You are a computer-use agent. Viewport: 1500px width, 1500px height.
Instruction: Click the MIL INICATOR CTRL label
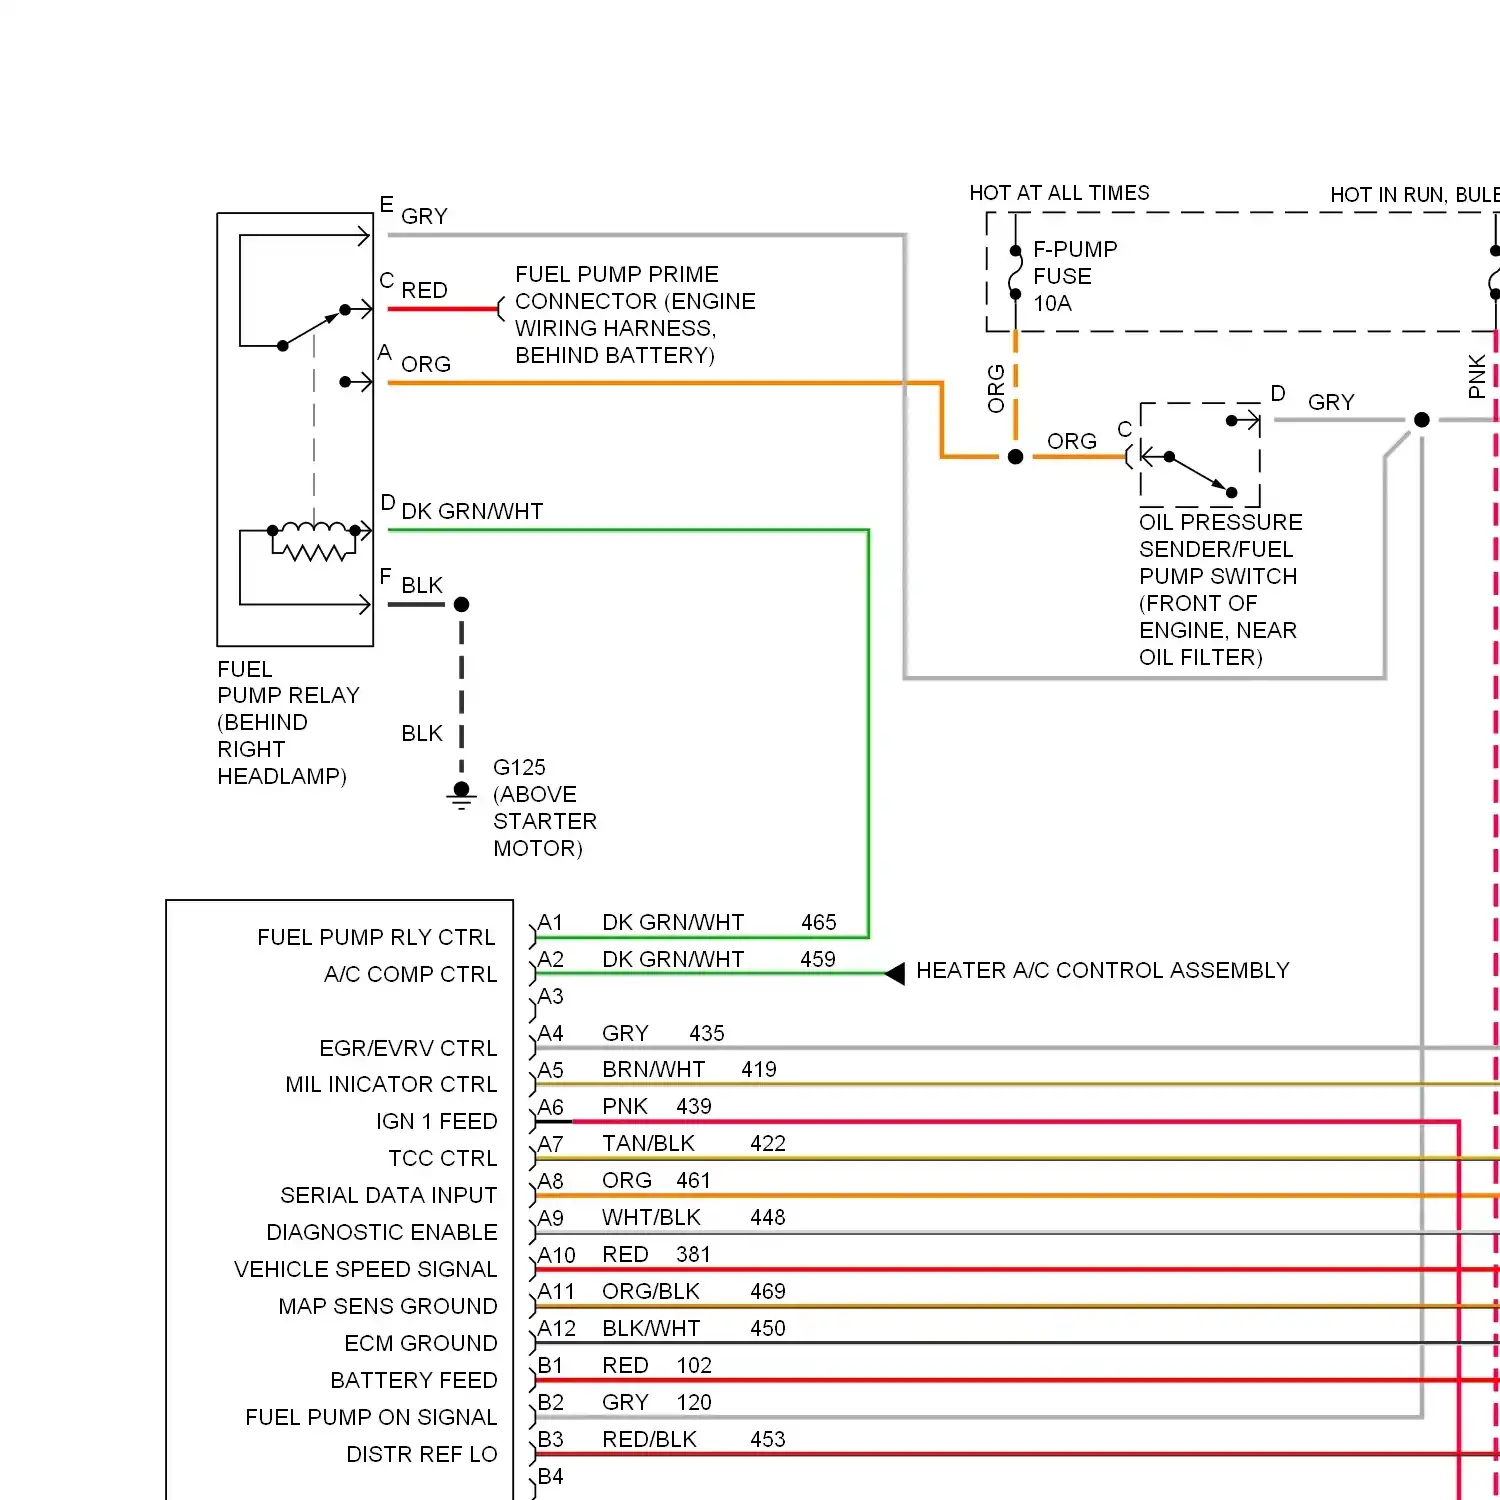pyautogui.click(x=391, y=1084)
